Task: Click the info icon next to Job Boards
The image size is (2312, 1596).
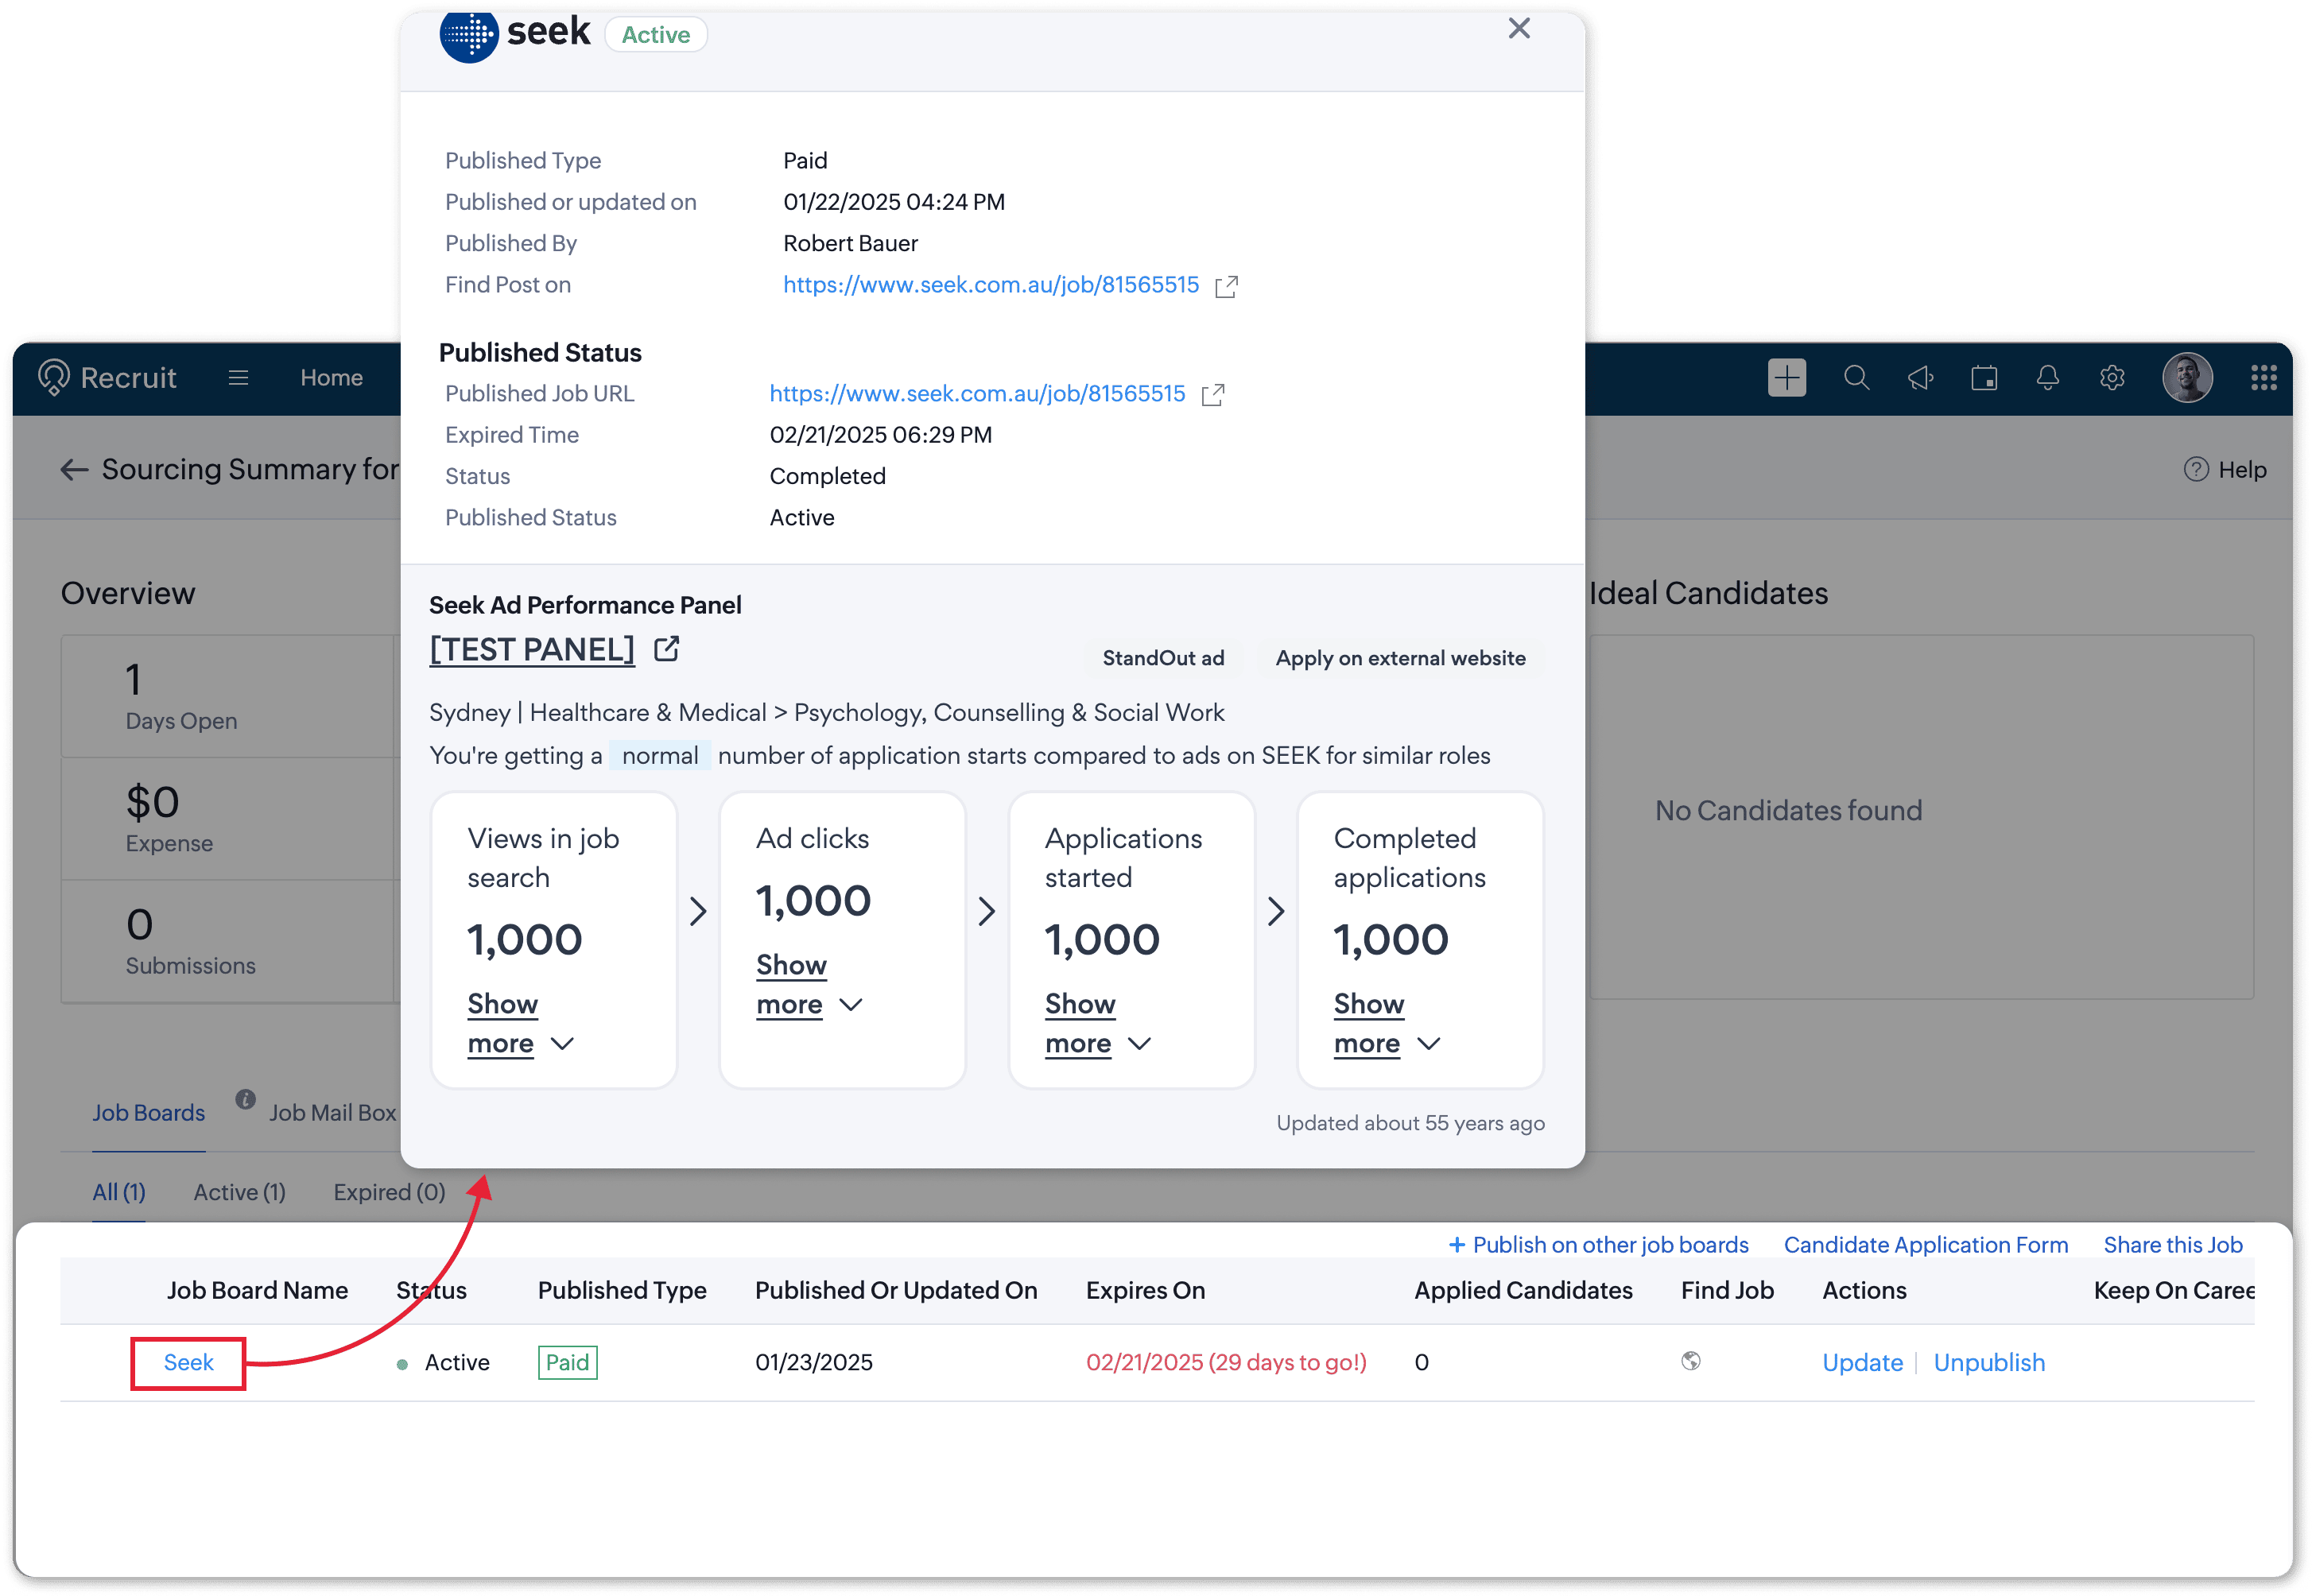Action: [x=245, y=1099]
